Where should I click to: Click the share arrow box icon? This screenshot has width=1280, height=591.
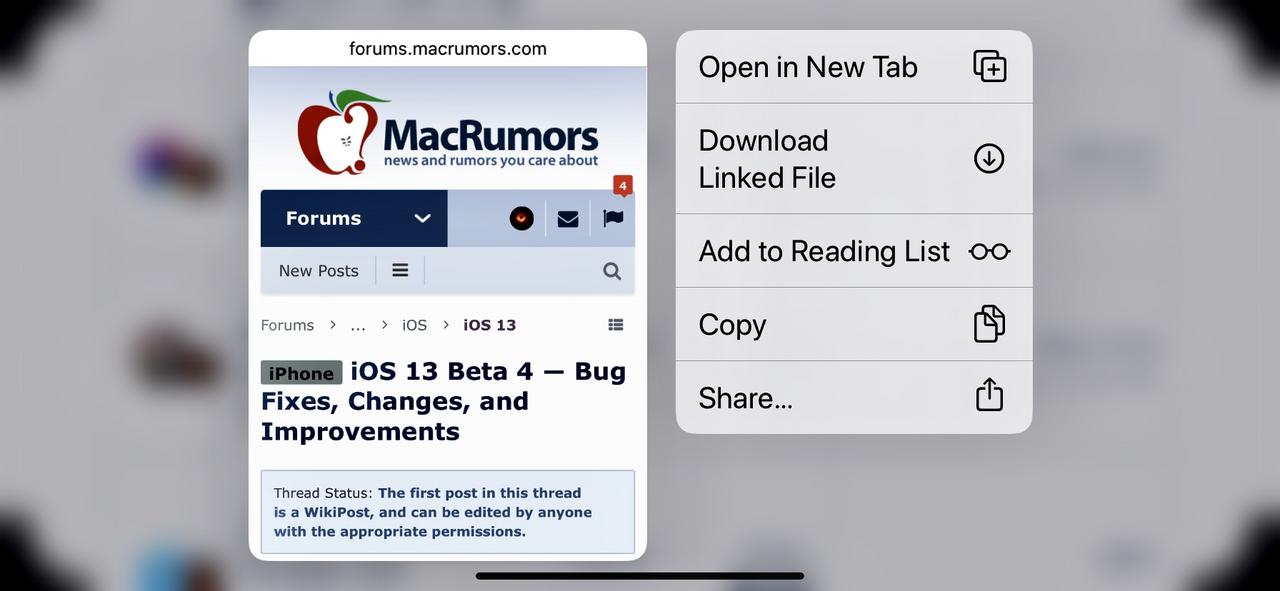pos(989,394)
